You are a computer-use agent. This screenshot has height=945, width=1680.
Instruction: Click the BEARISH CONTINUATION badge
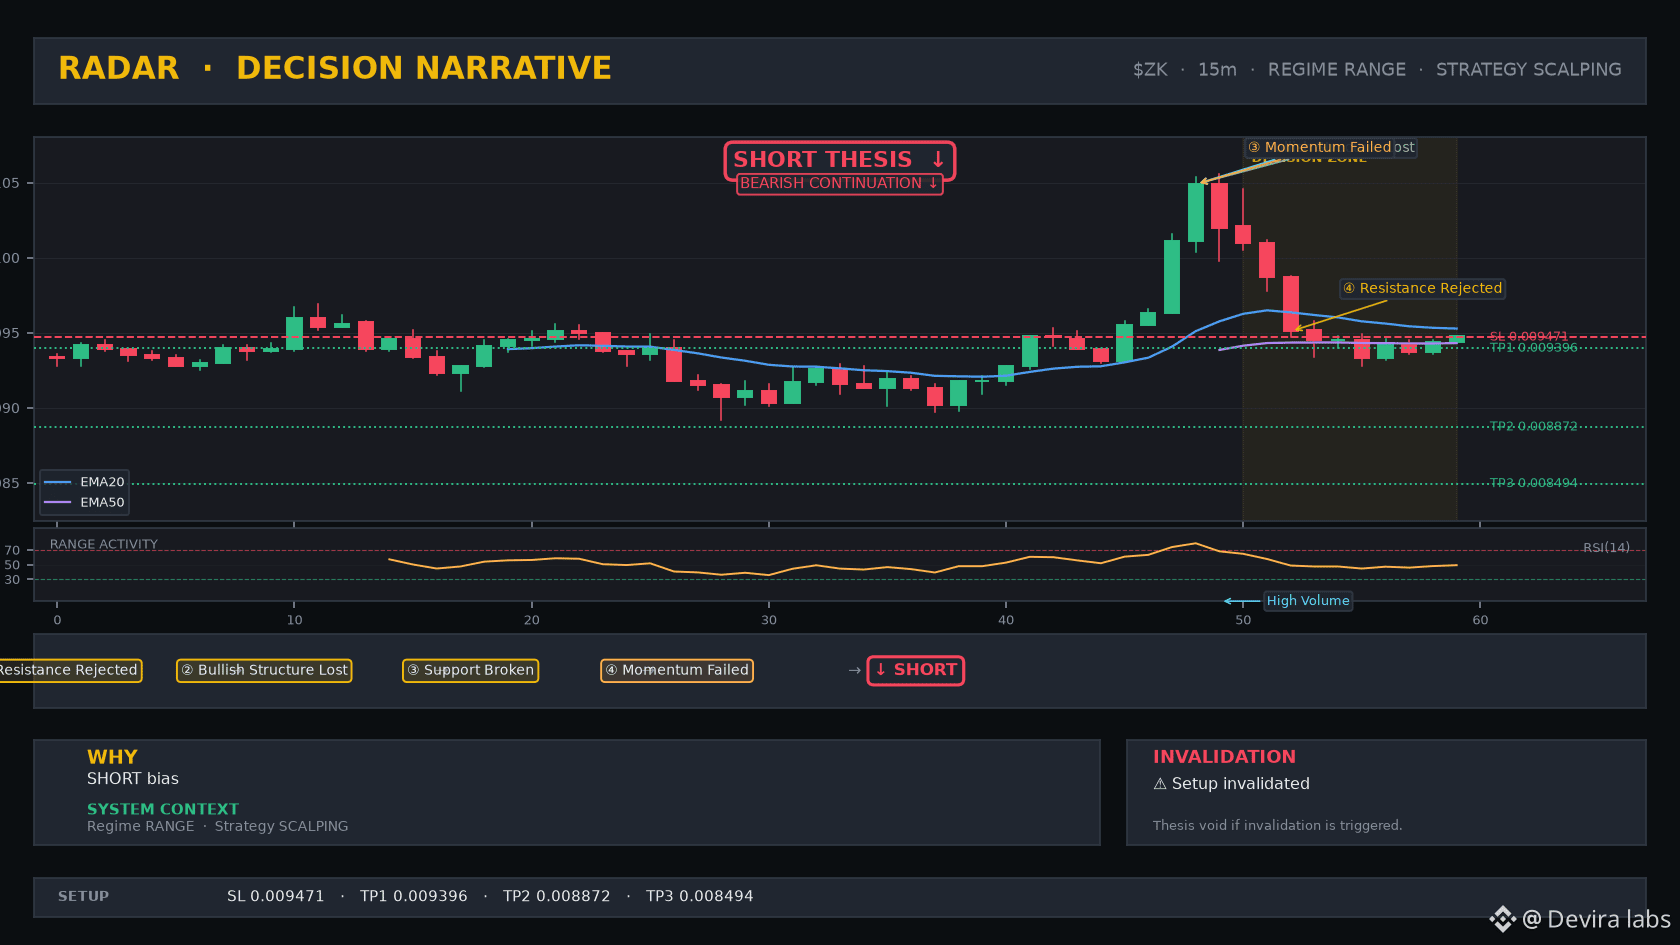tap(840, 184)
